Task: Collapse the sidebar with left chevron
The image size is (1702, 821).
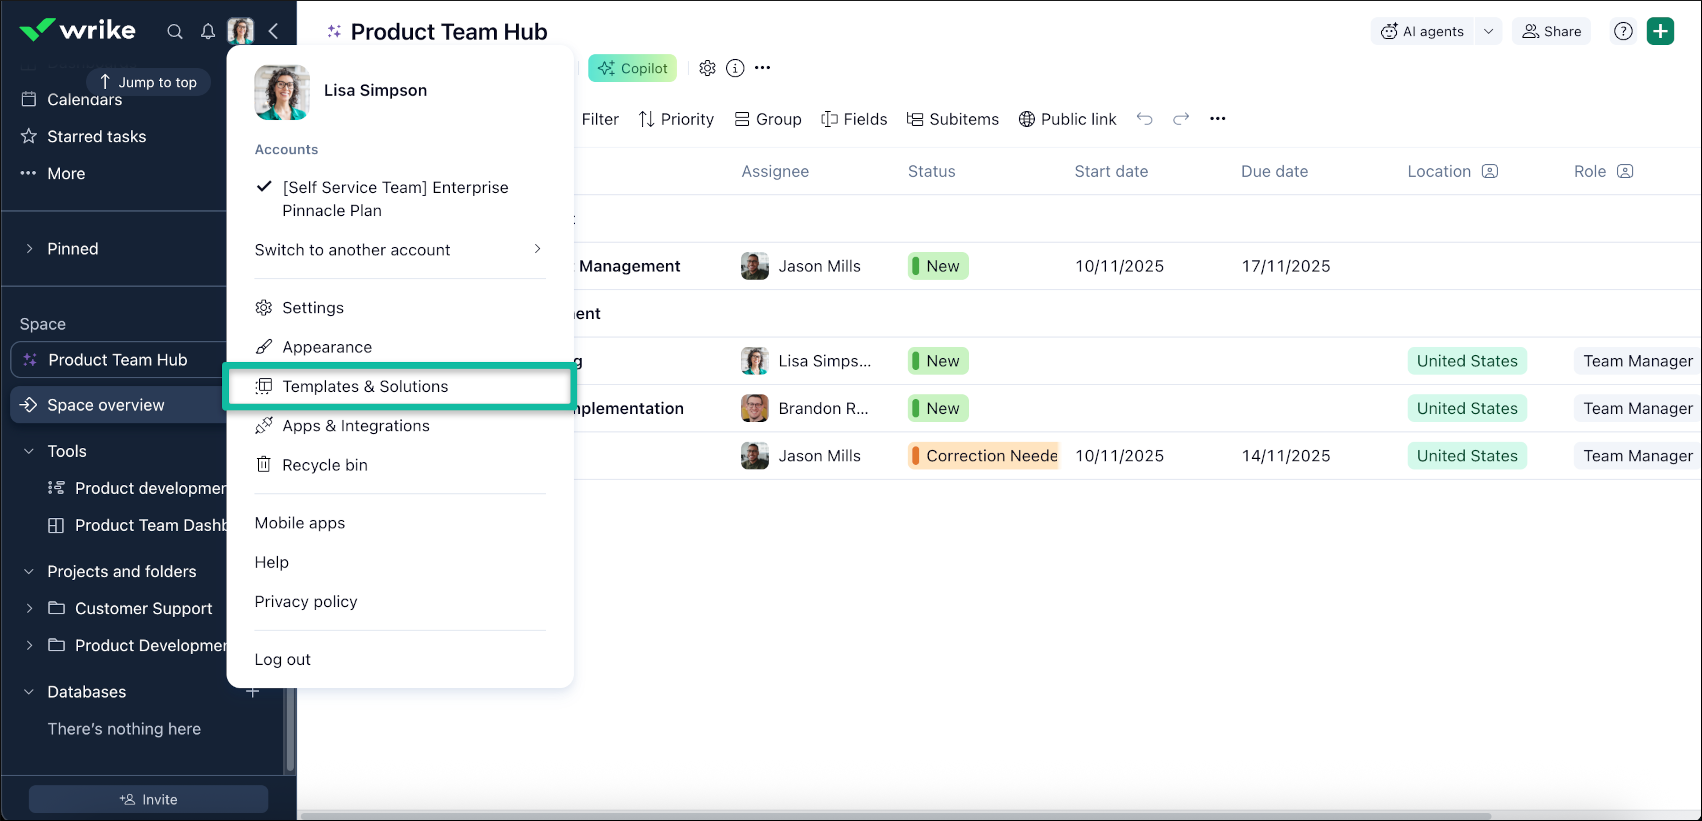Action: click(273, 31)
